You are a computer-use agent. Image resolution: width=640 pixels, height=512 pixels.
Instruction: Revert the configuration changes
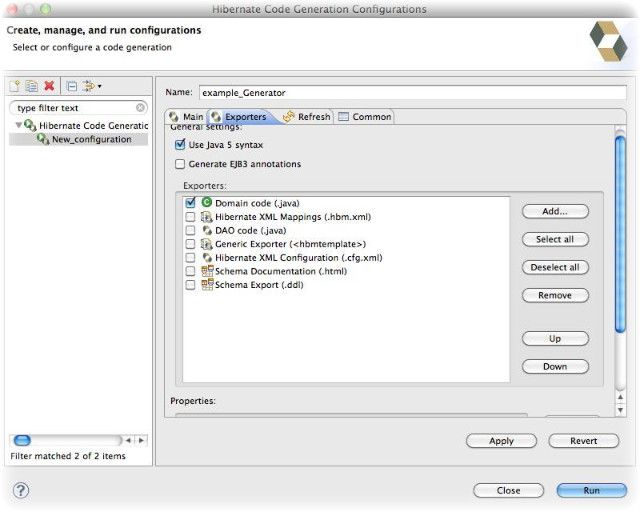584,441
